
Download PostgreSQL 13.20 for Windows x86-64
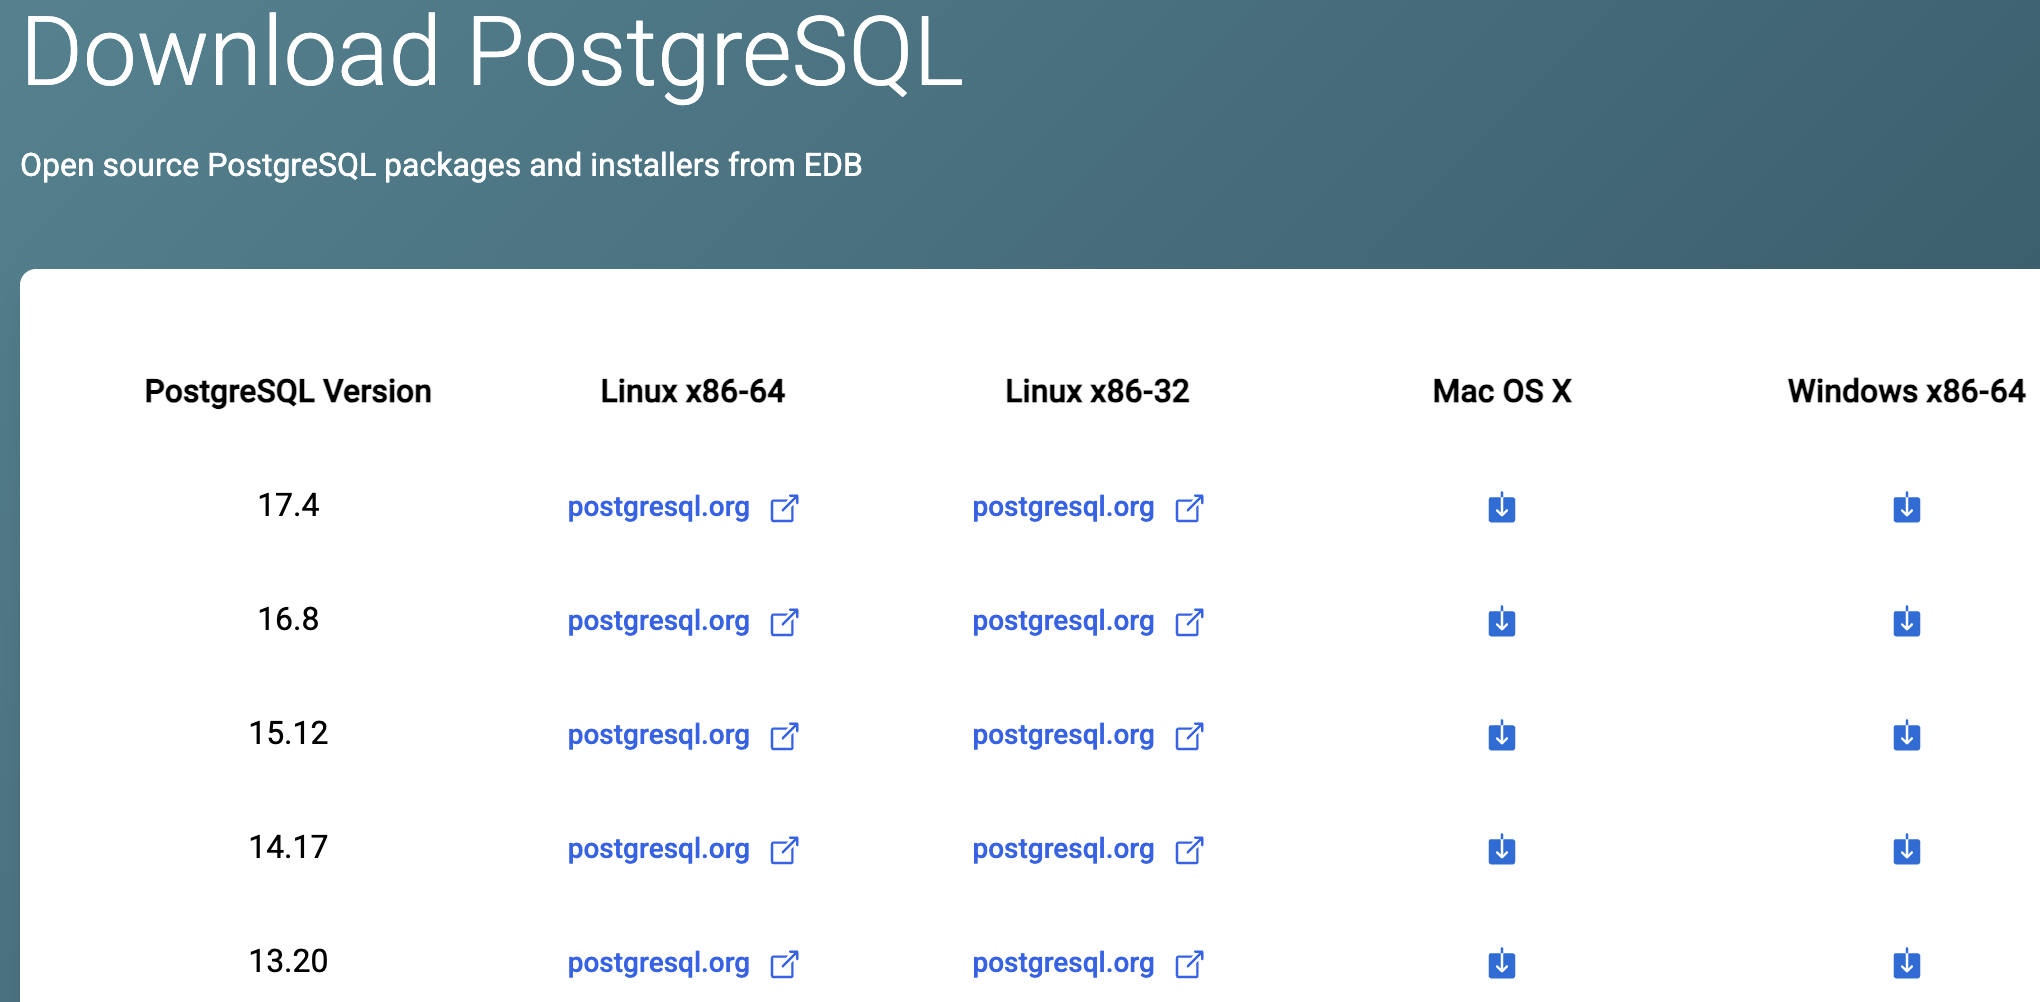(1906, 963)
